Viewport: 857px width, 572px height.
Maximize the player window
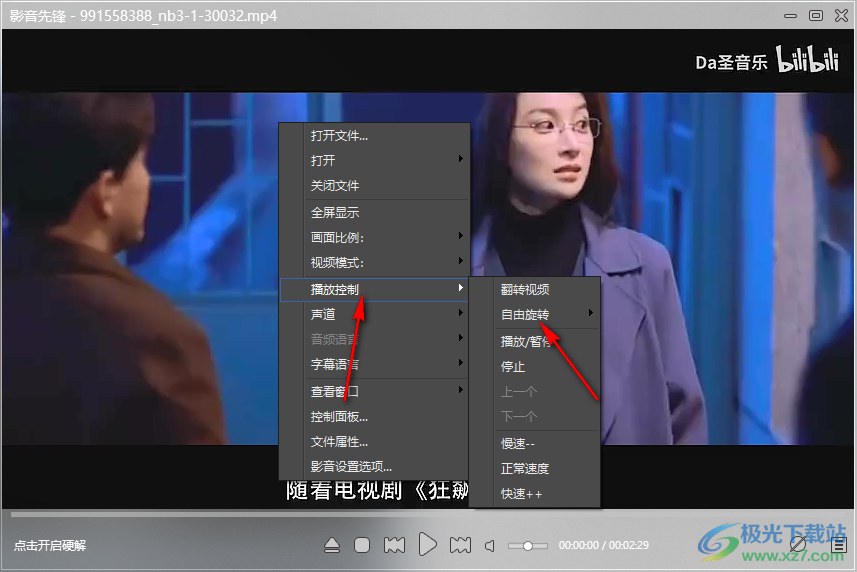(x=816, y=15)
